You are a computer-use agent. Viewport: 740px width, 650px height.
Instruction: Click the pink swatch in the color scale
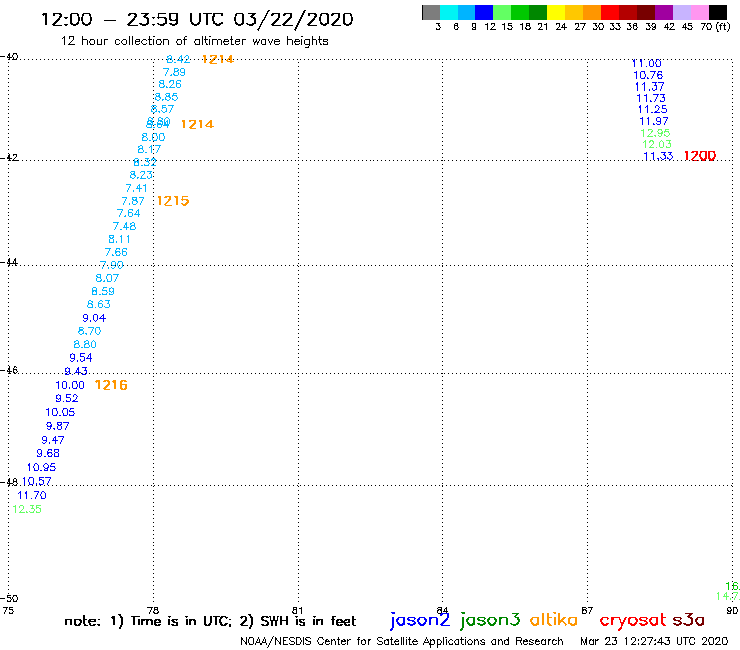point(700,12)
